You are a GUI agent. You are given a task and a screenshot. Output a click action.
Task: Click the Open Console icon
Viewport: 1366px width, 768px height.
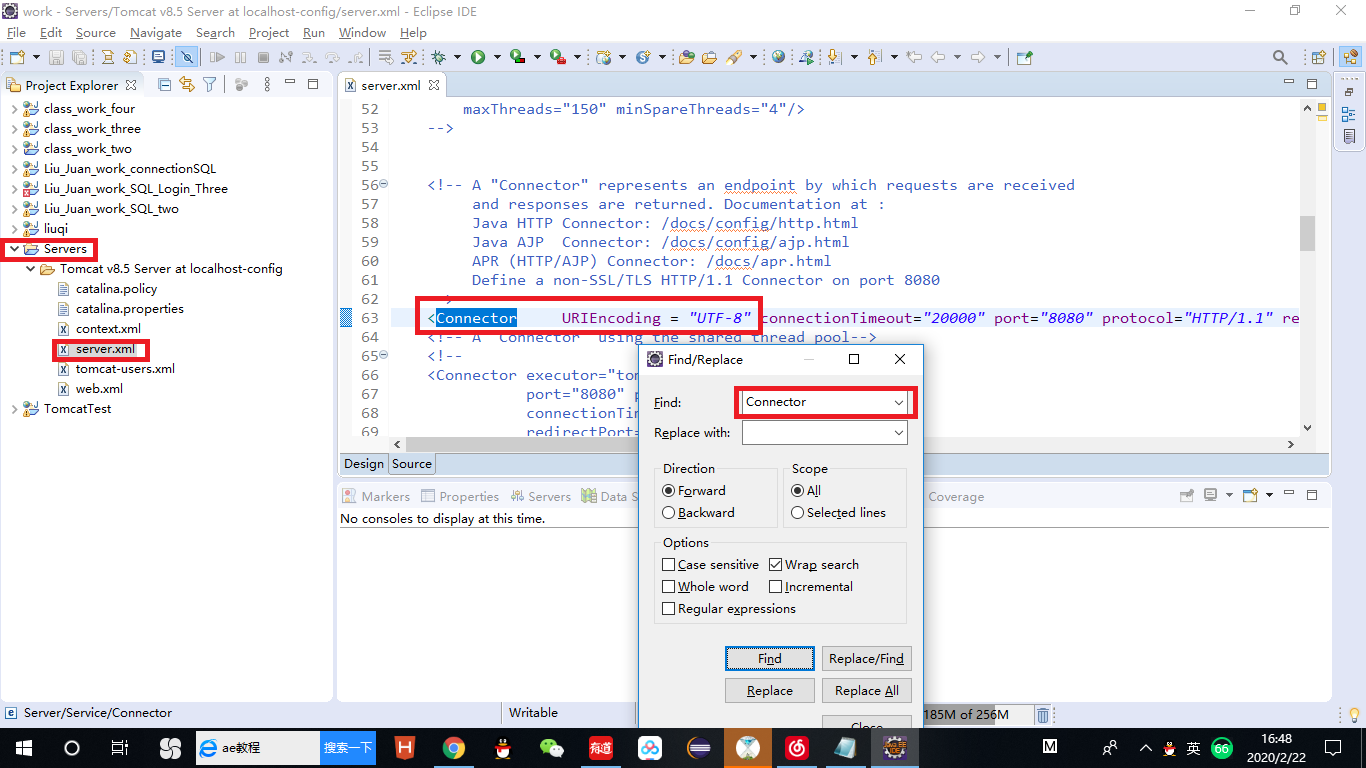[1250, 495]
